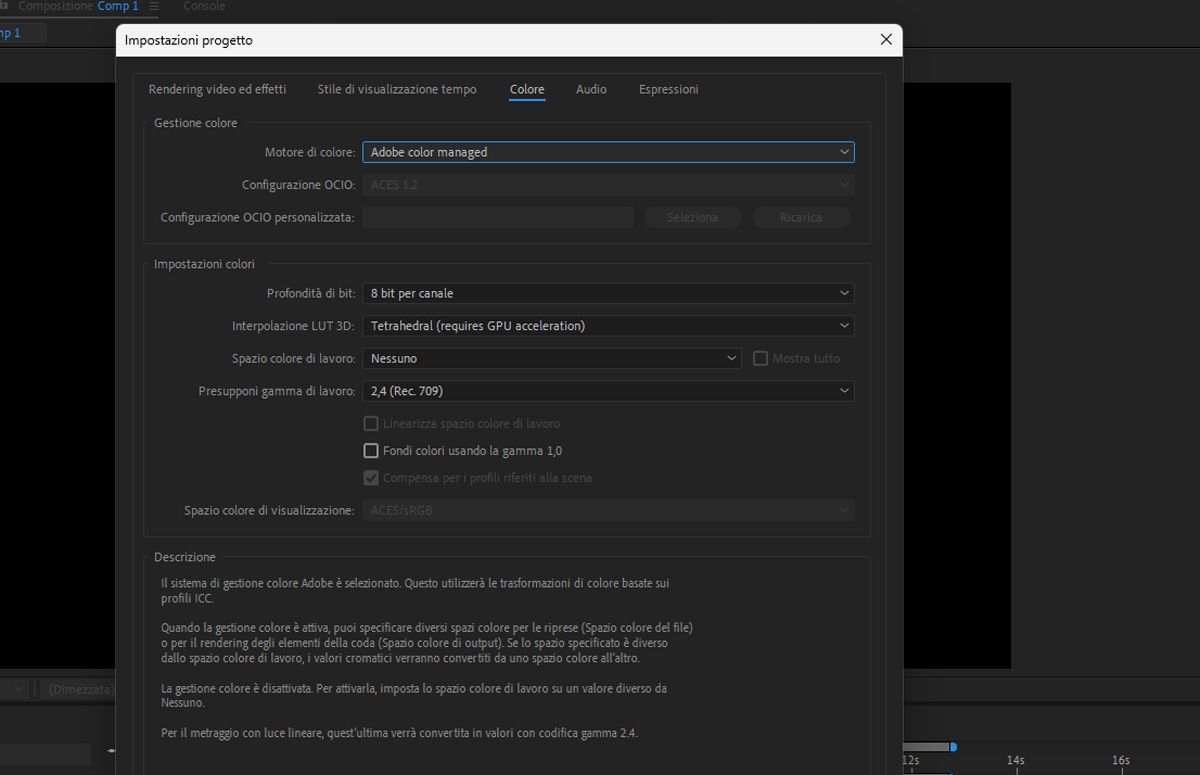Switch to the Console panel
This screenshot has height=775, width=1200.
(204, 6)
